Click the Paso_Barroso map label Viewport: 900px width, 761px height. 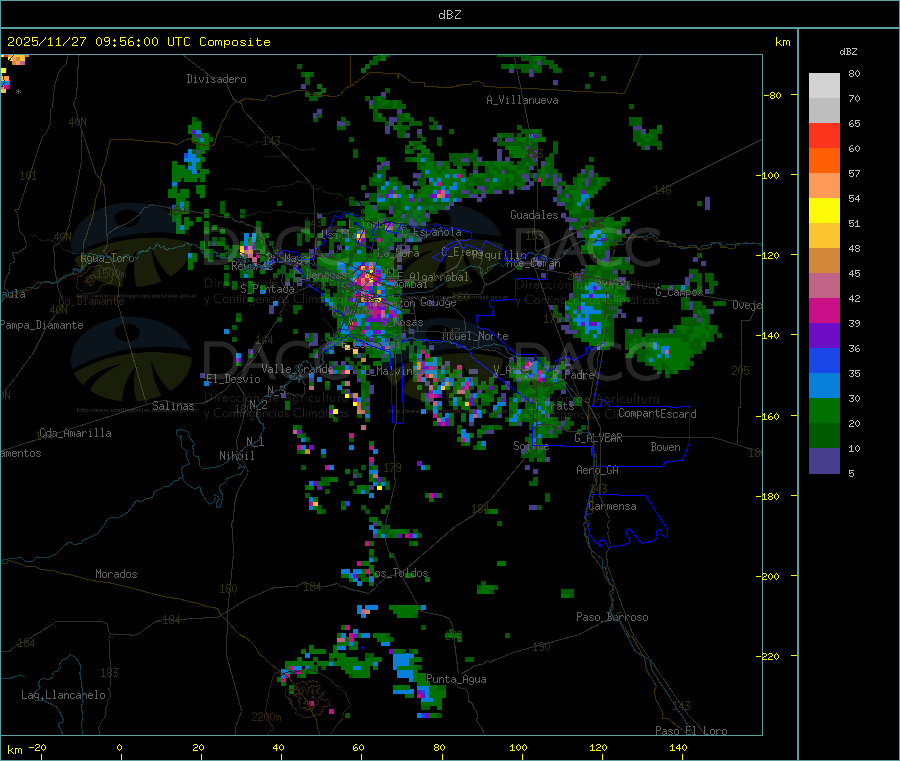[x=612, y=617]
